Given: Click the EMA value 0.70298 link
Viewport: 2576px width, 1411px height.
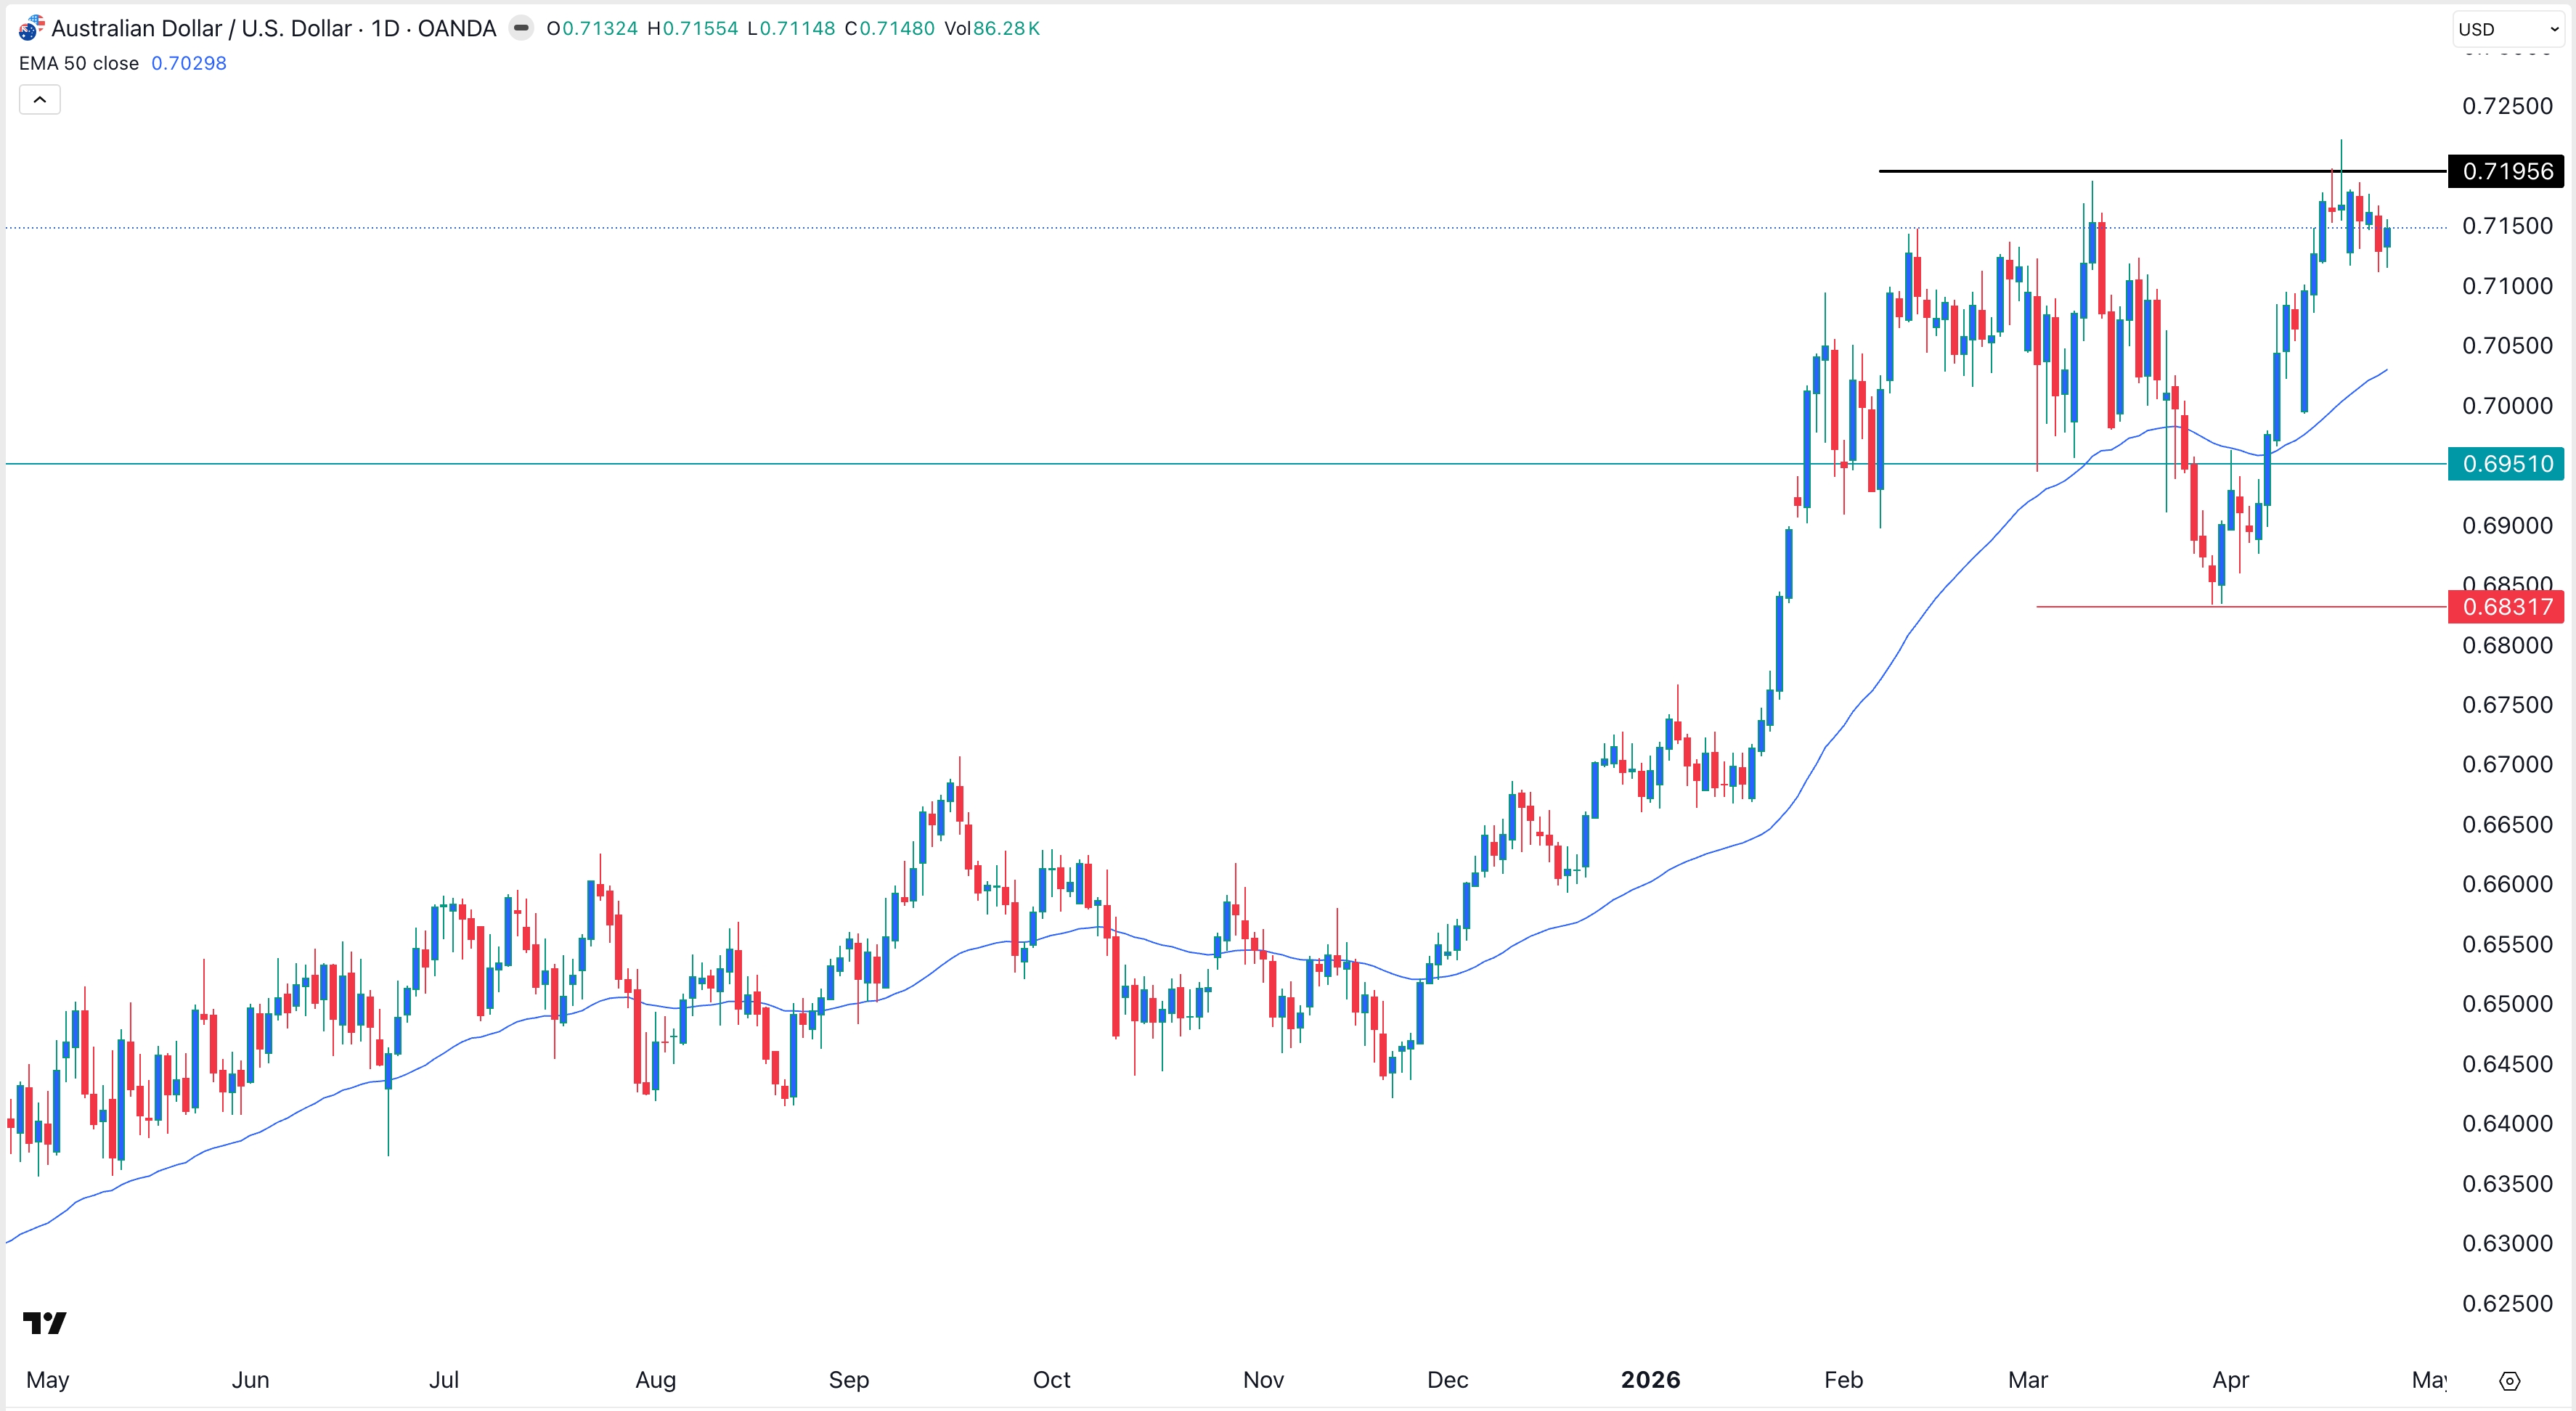Looking at the screenshot, I should point(189,63).
